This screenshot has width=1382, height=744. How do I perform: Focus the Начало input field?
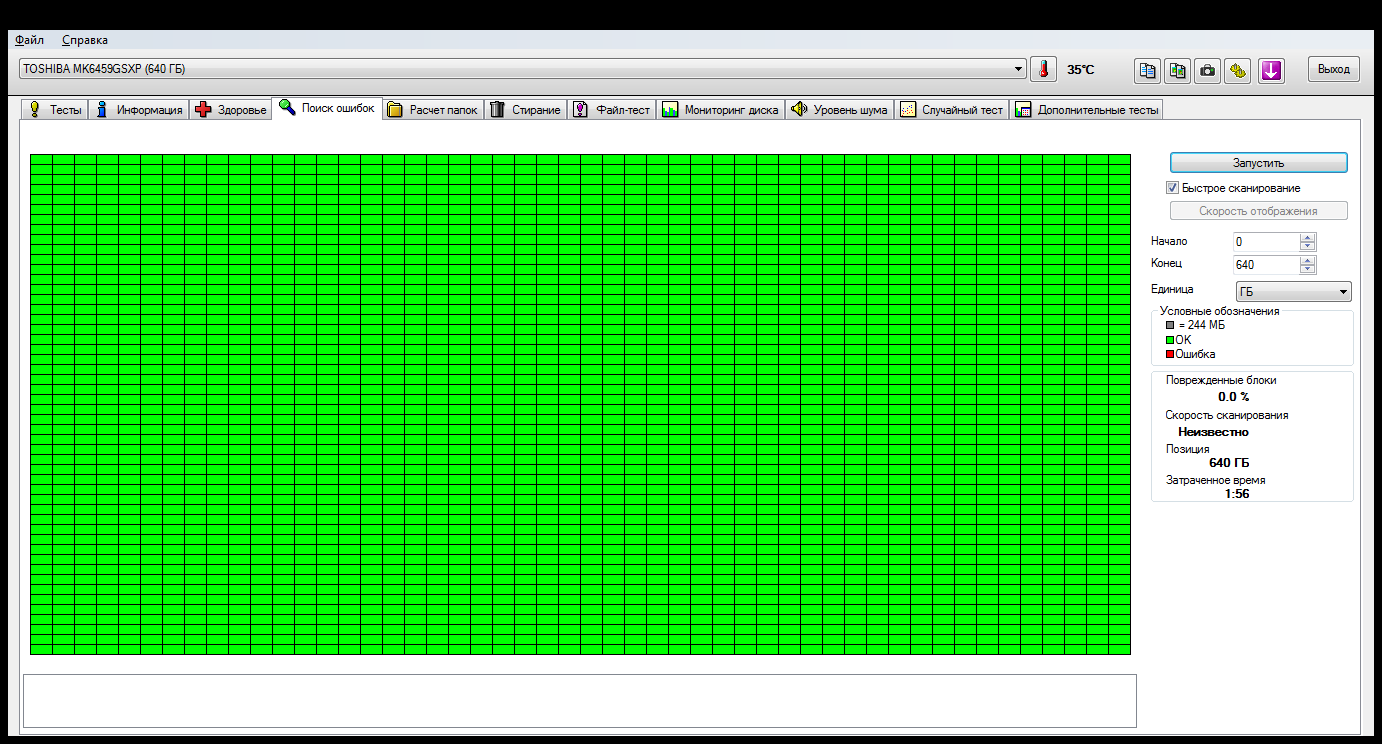coord(1266,242)
